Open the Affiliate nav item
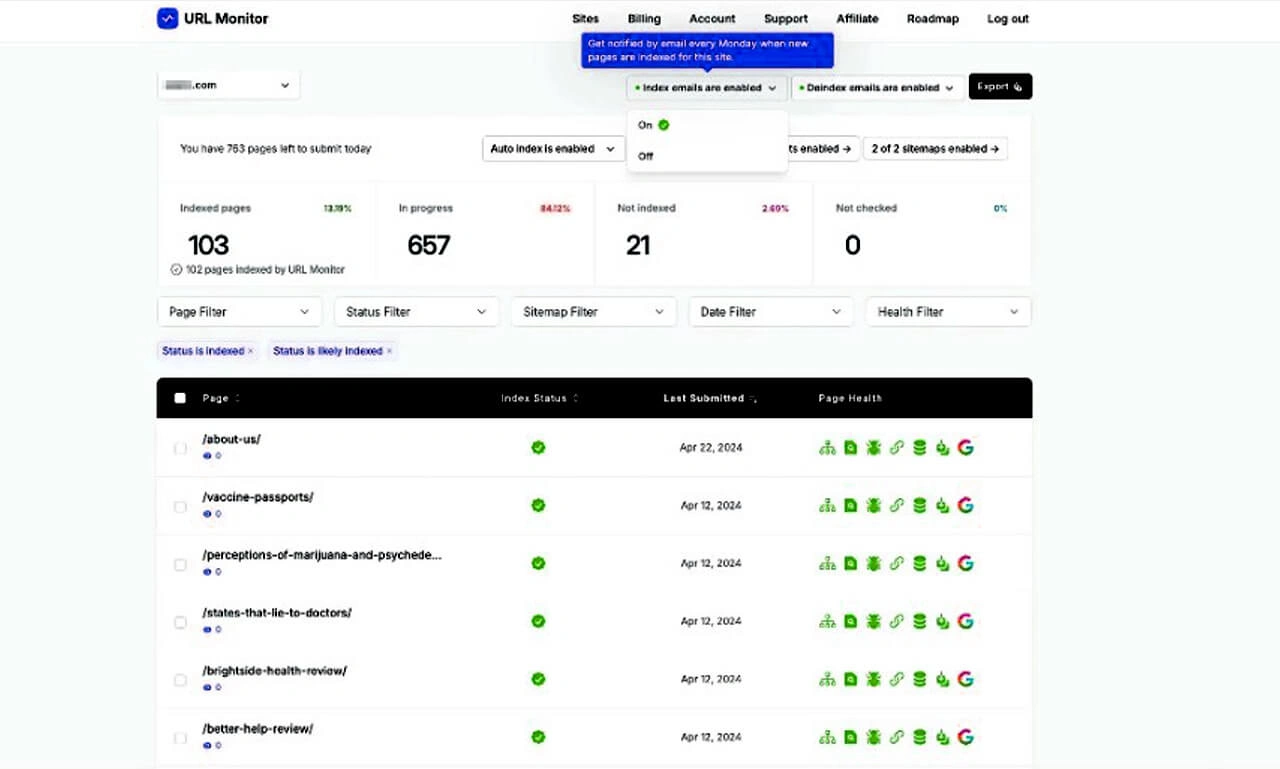The image size is (1280, 769). tap(857, 19)
